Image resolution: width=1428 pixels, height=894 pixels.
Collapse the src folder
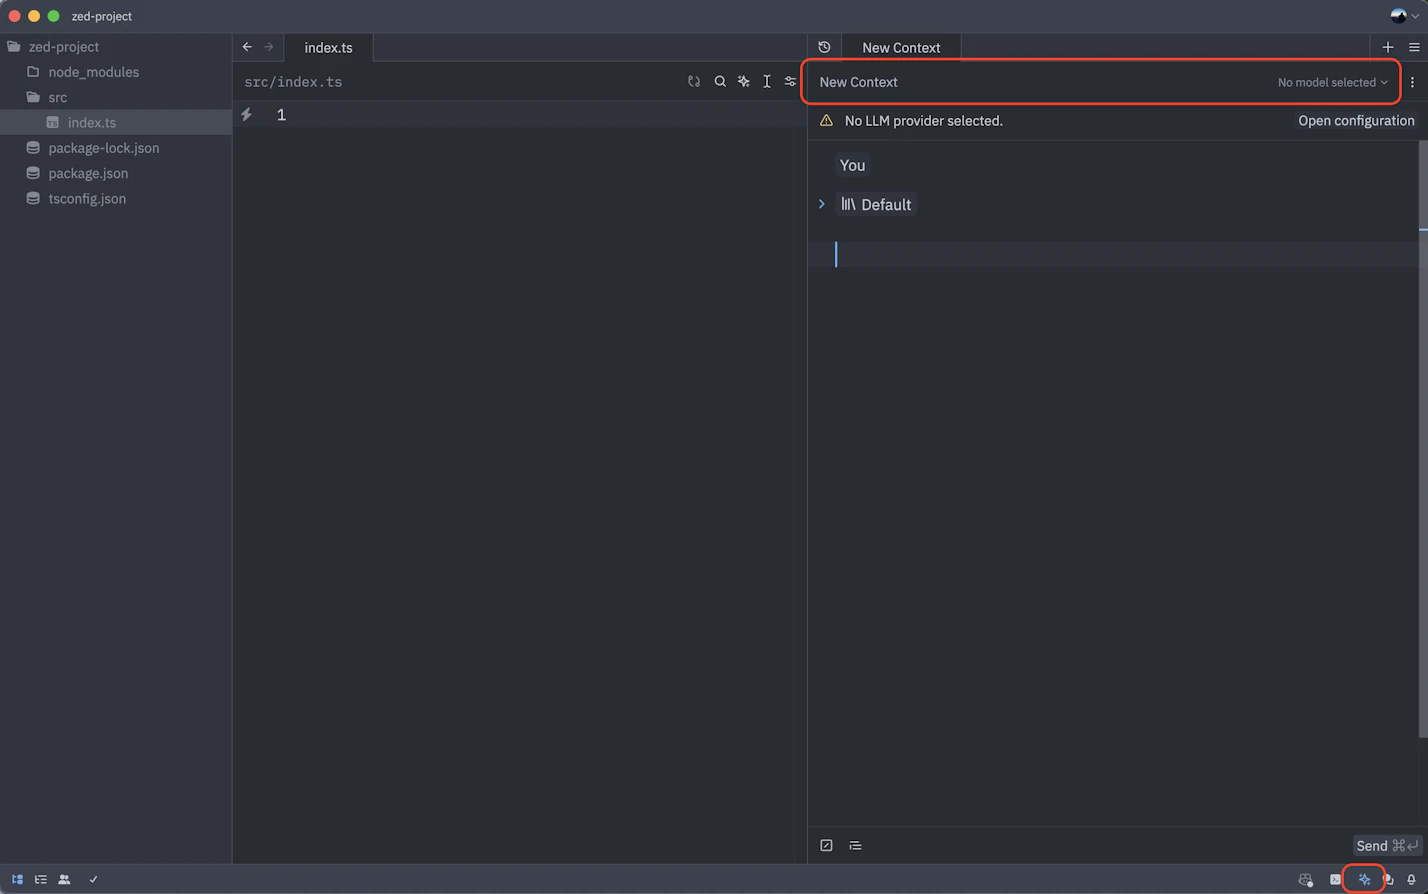click(57, 97)
